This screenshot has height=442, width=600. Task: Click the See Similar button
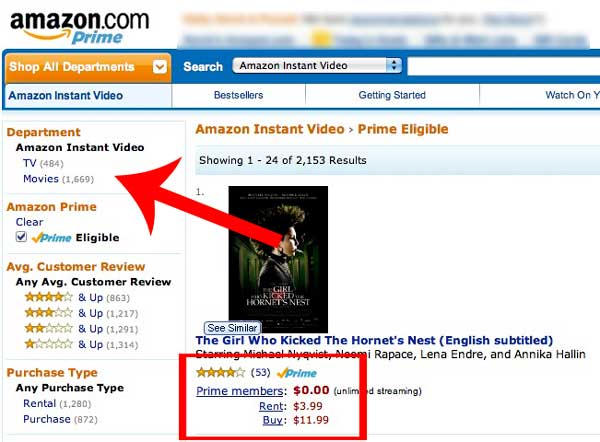[232, 328]
